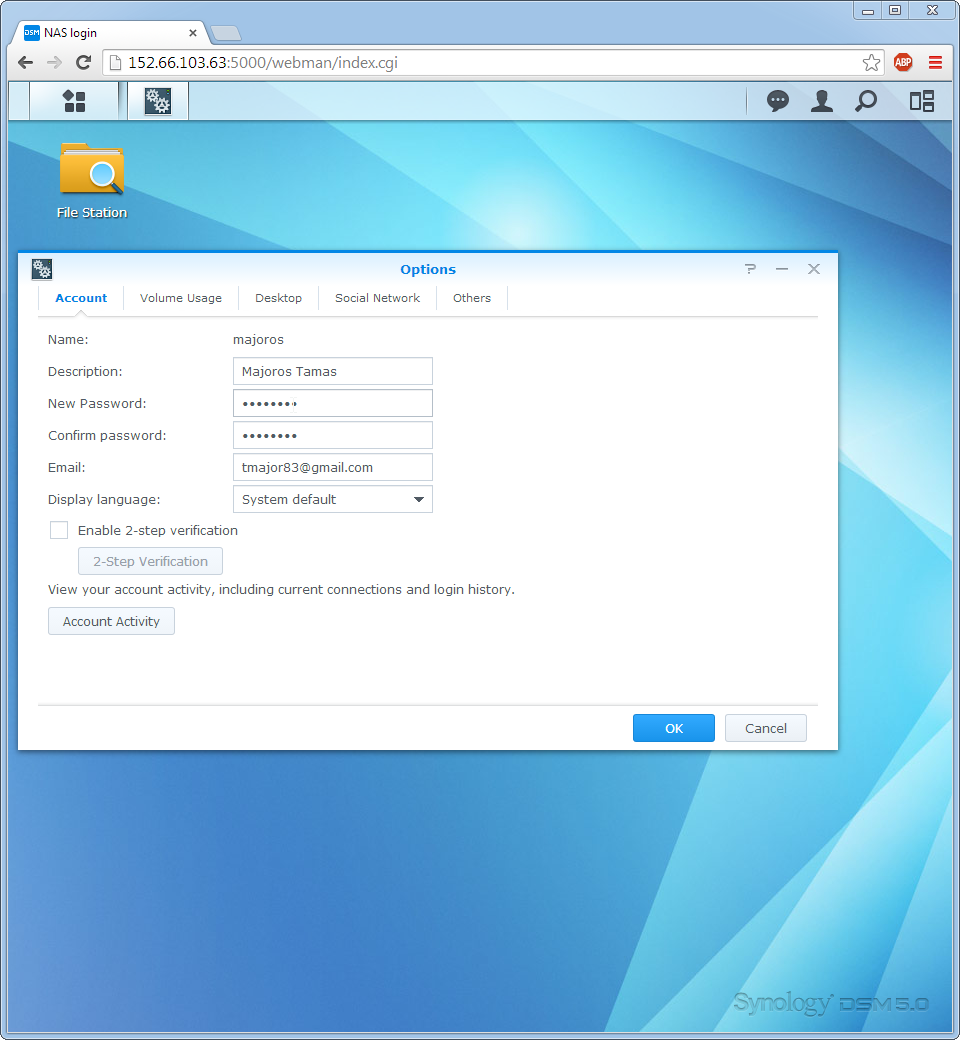Open the user account menu icon
Screen dimensions: 960x1040
(x=822, y=101)
